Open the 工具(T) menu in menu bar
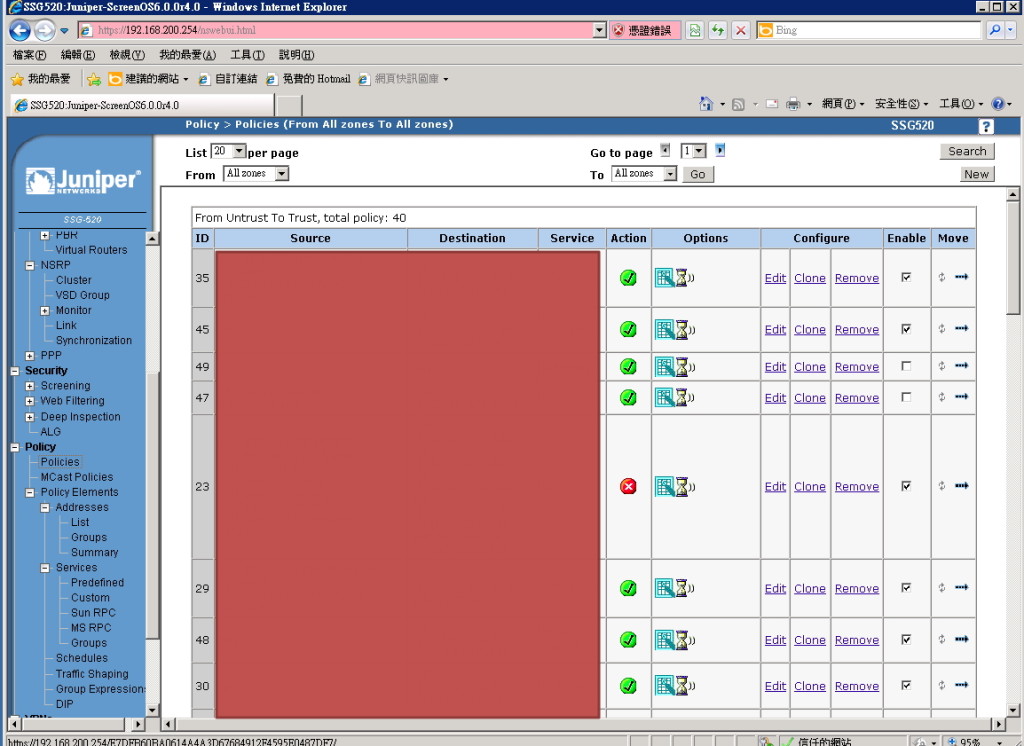 click(x=247, y=55)
